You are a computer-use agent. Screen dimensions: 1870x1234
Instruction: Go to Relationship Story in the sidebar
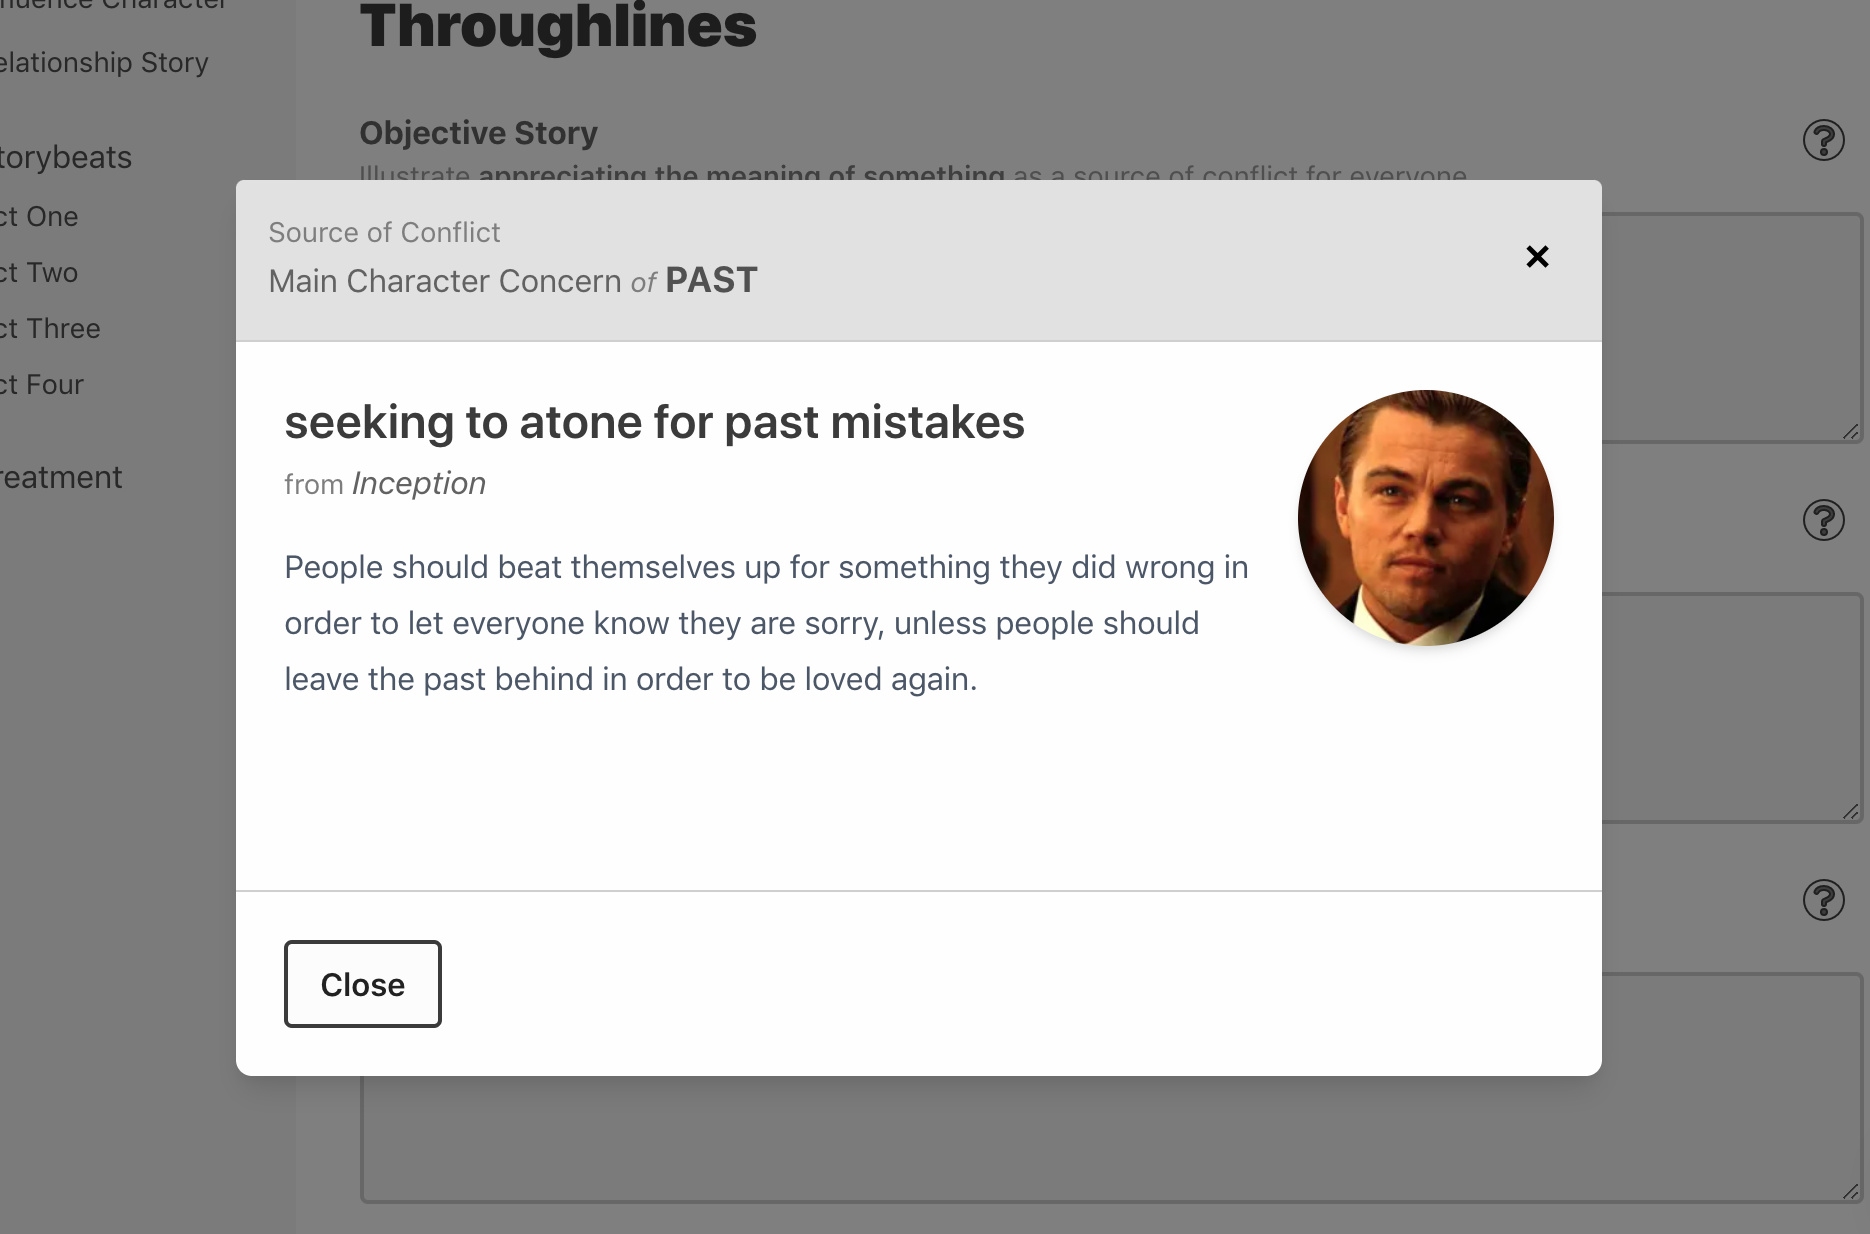pos(104,63)
